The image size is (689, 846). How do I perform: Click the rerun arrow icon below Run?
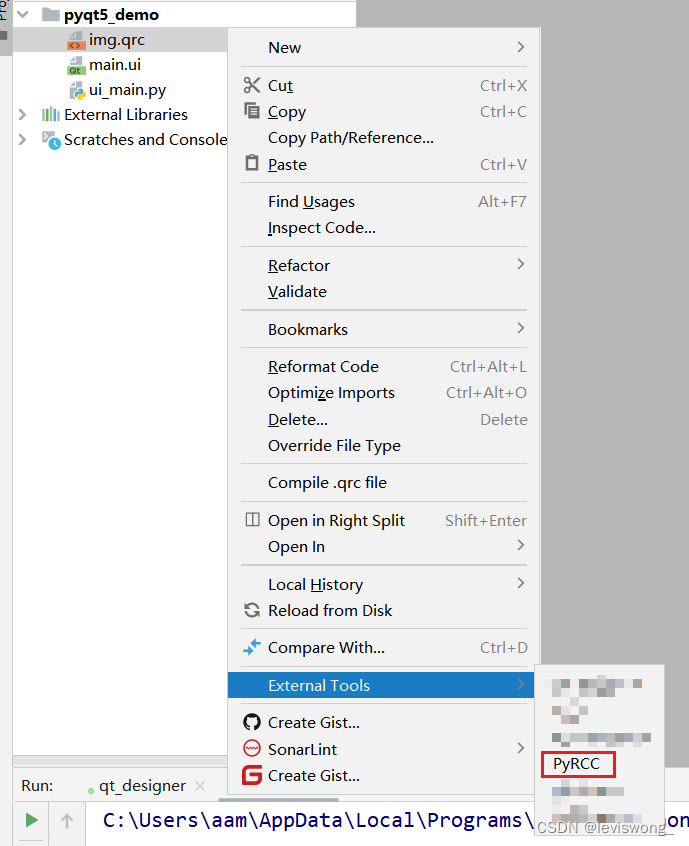click(66, 820)
